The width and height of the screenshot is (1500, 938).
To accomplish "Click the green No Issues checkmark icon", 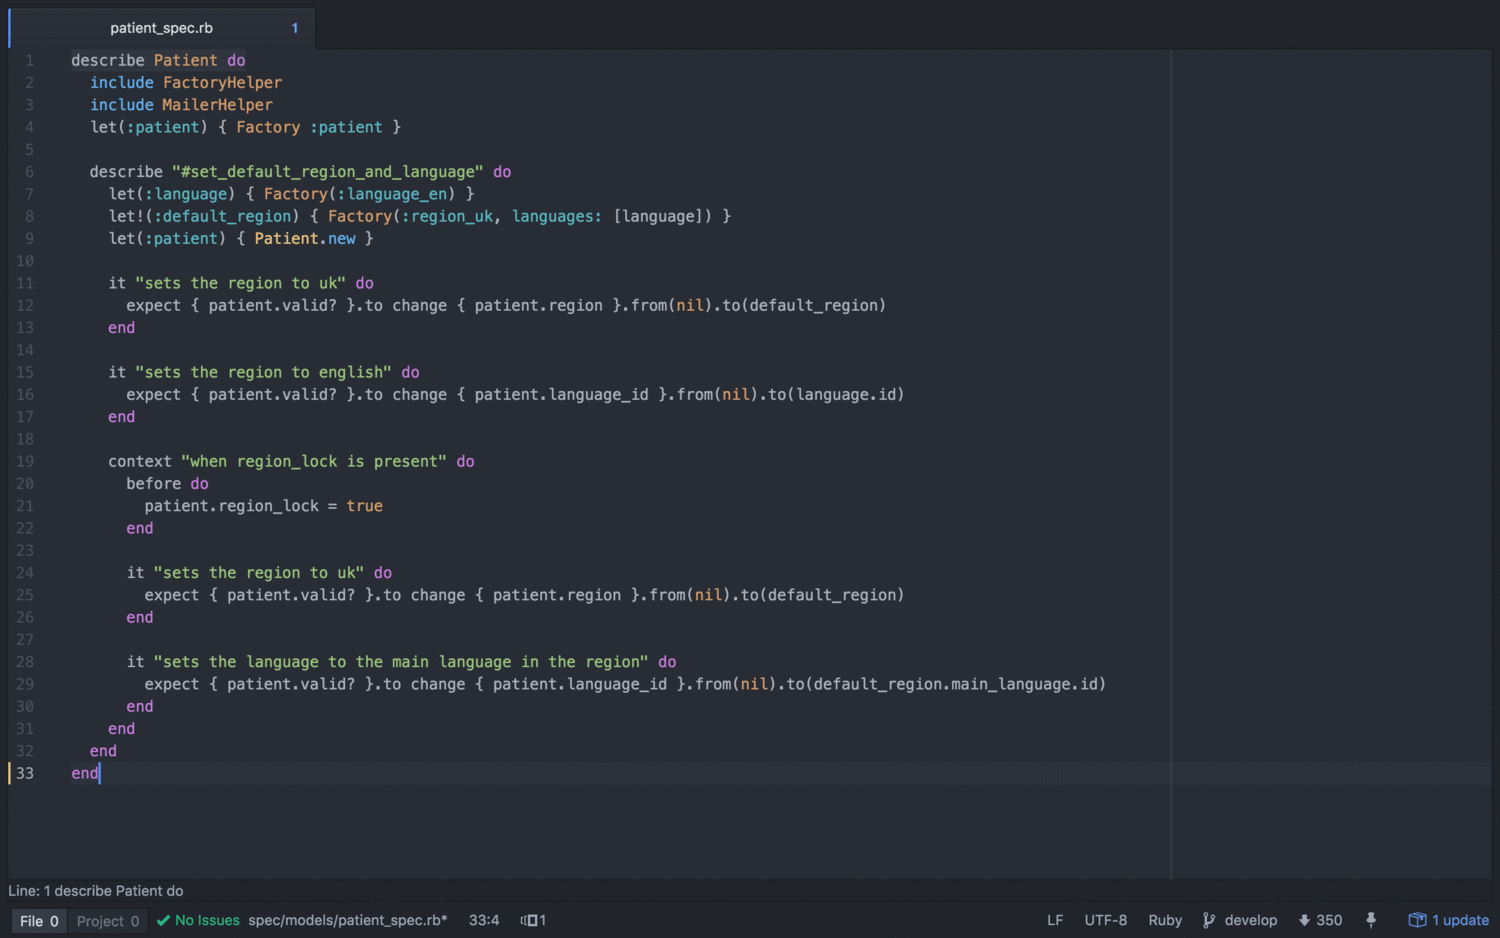I will point(164,920).
